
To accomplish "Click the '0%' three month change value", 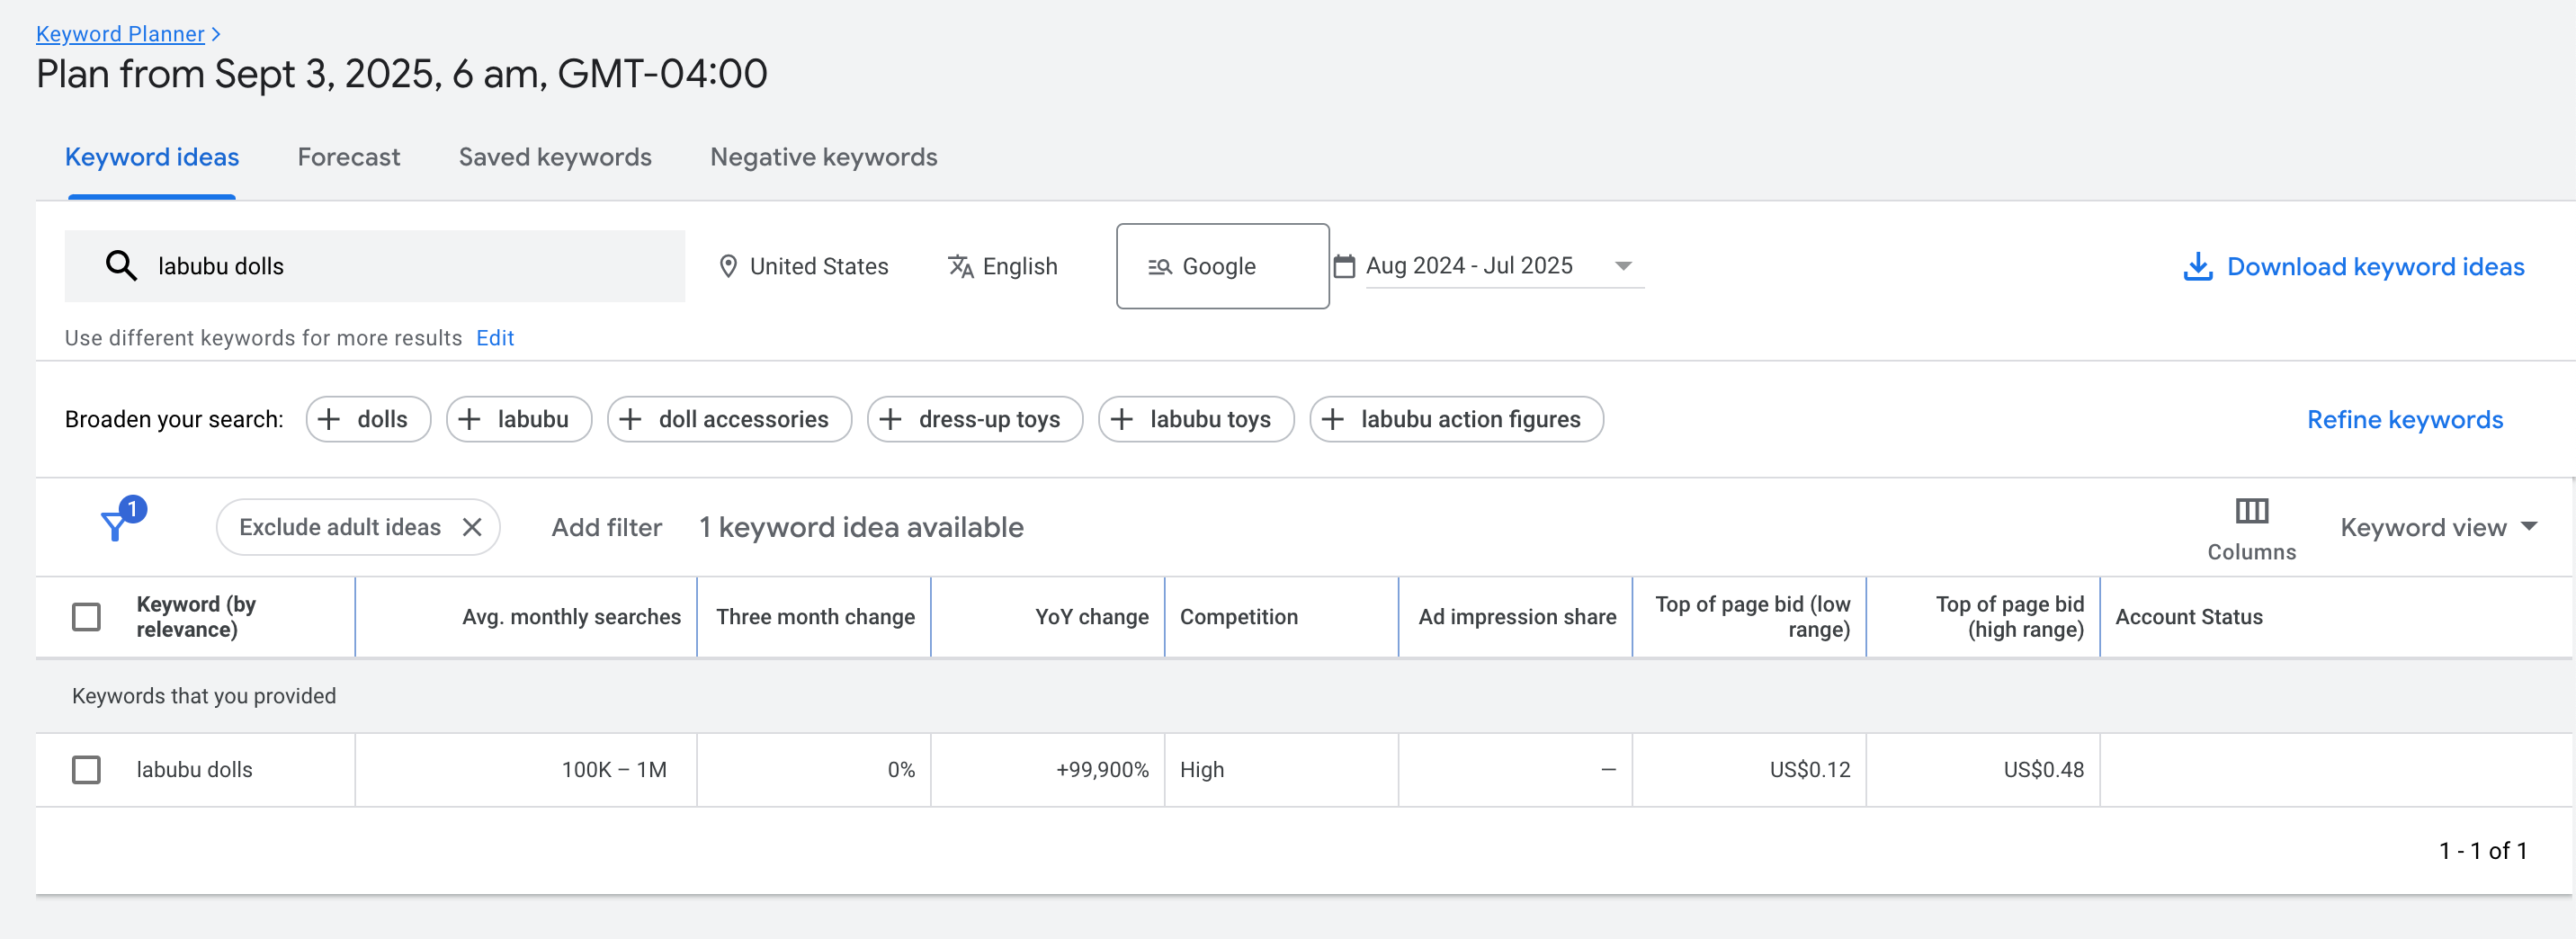I will click(x=901, y=770).
